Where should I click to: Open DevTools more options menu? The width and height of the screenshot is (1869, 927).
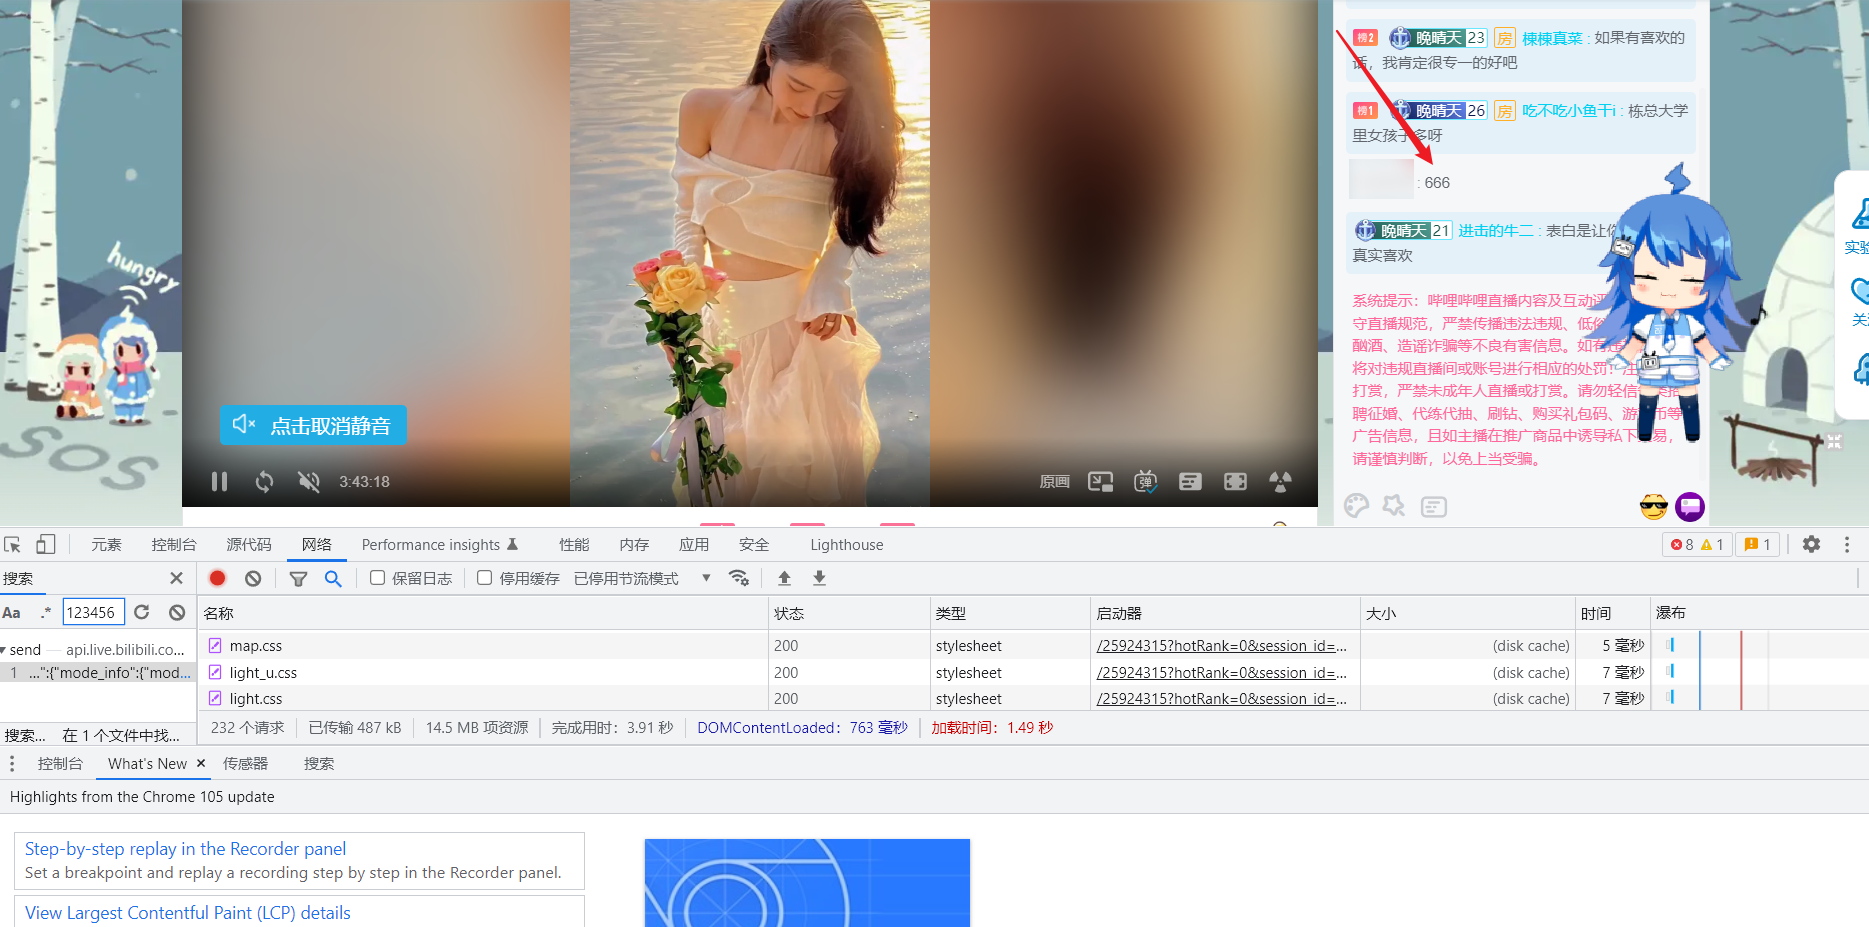pyautogui.click(x=1847, y=545)
